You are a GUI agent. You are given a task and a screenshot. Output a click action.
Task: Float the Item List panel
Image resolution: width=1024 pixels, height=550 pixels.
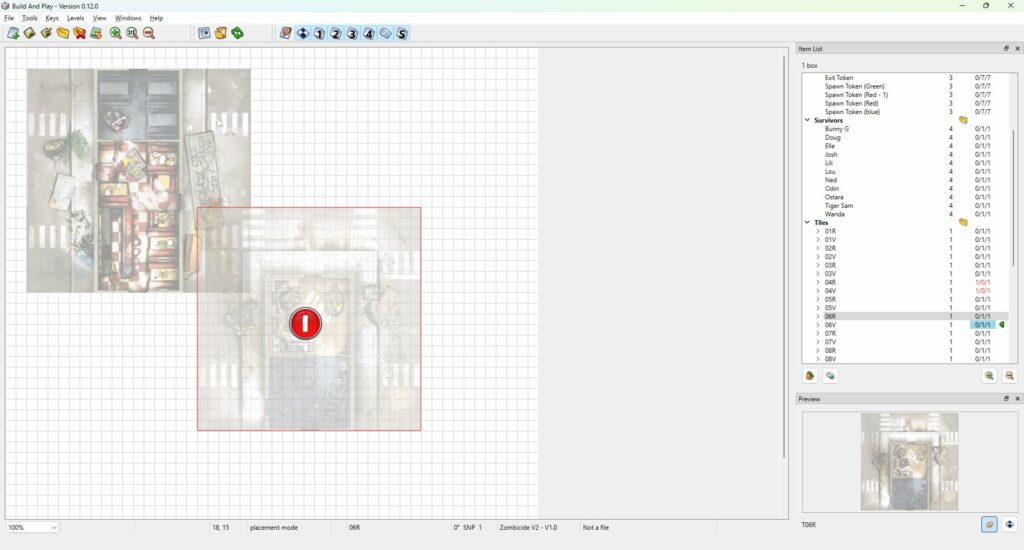[1006, 48]
